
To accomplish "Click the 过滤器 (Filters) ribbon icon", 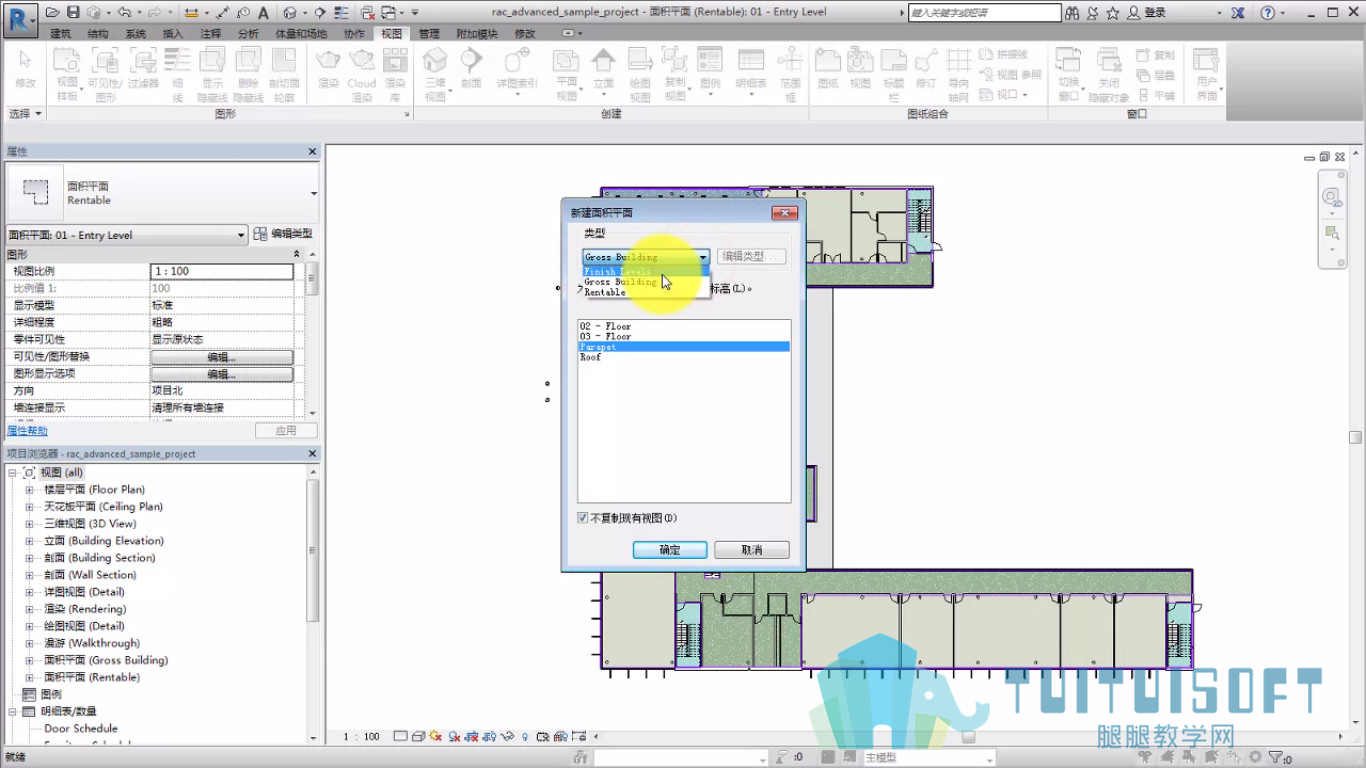I will pos(143,68).
